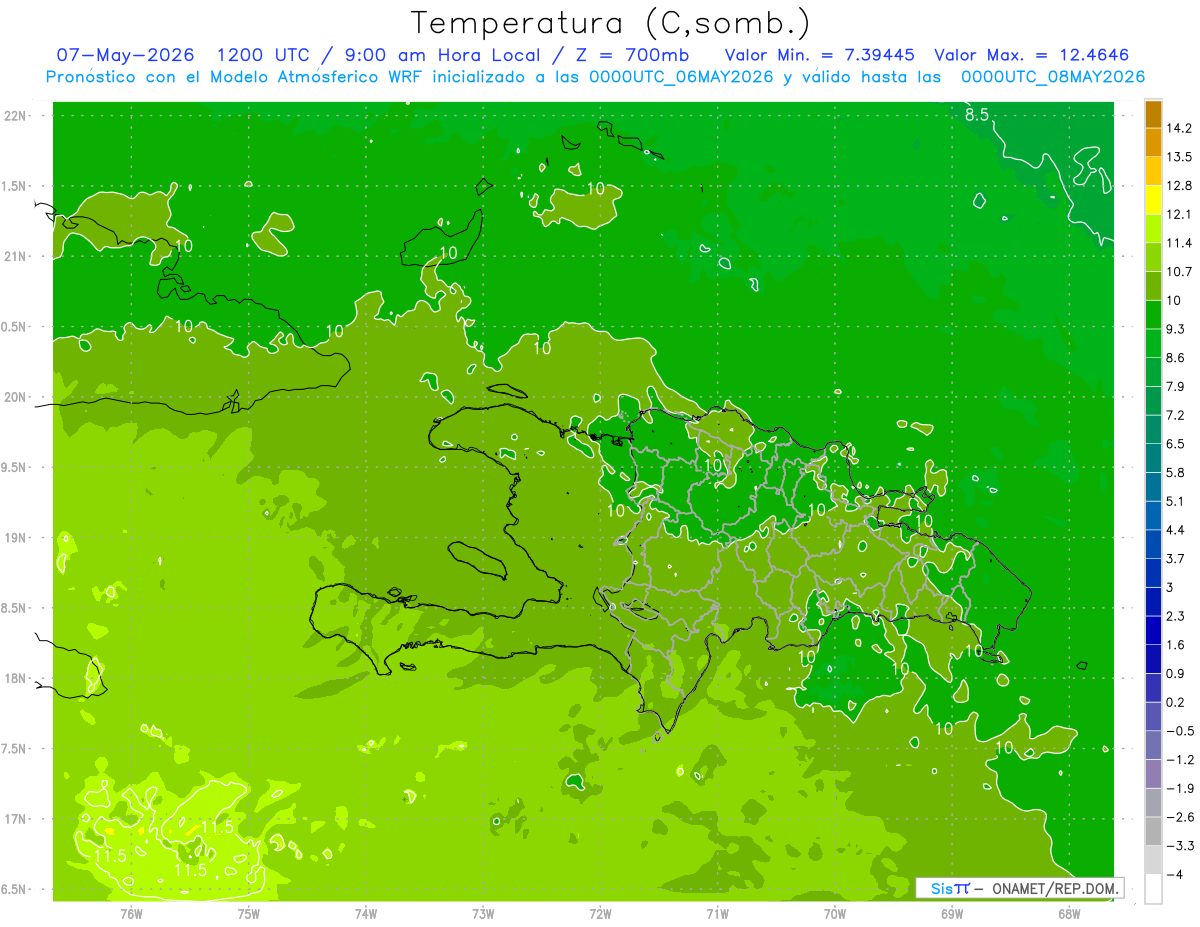Viewport: 1200px width, 927px height.
Task: Click the 07-May-2026 date text
Action: click(x=125, y=55)
